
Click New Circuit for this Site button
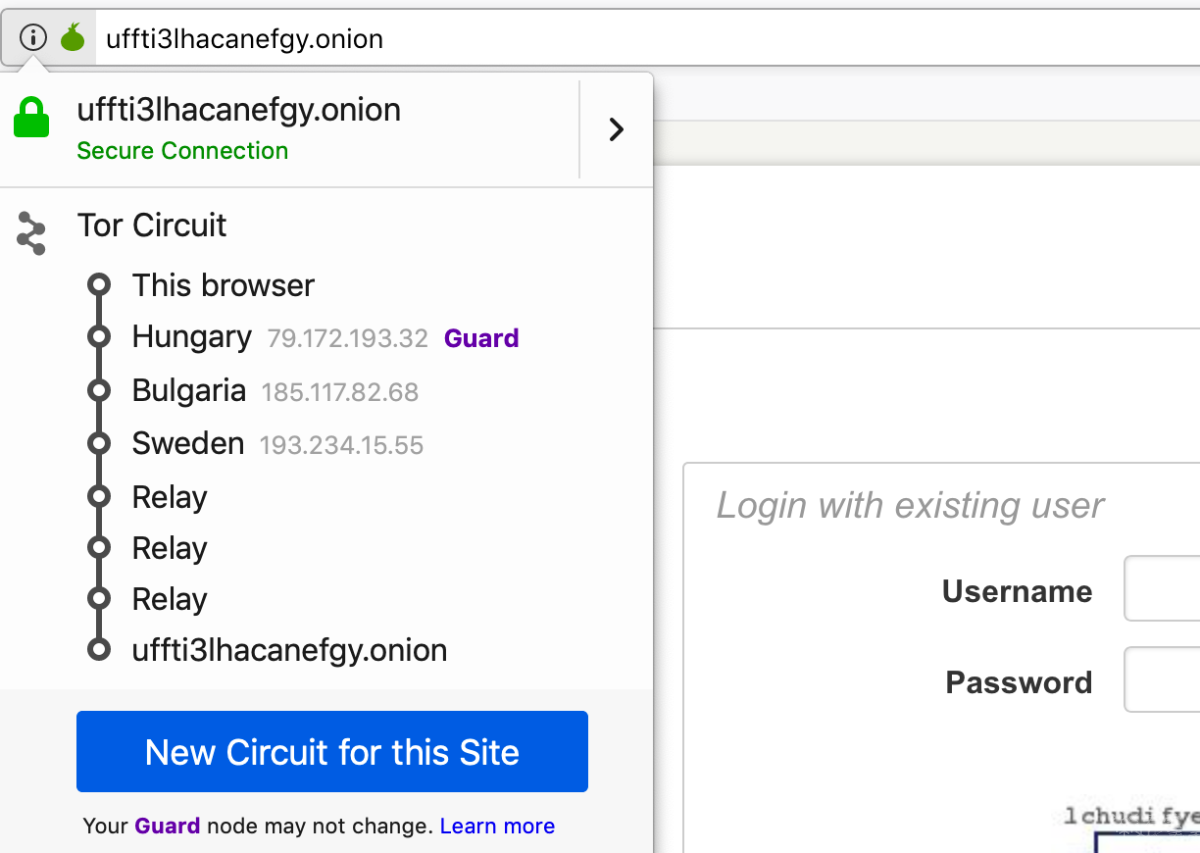(x=332, y=752)
